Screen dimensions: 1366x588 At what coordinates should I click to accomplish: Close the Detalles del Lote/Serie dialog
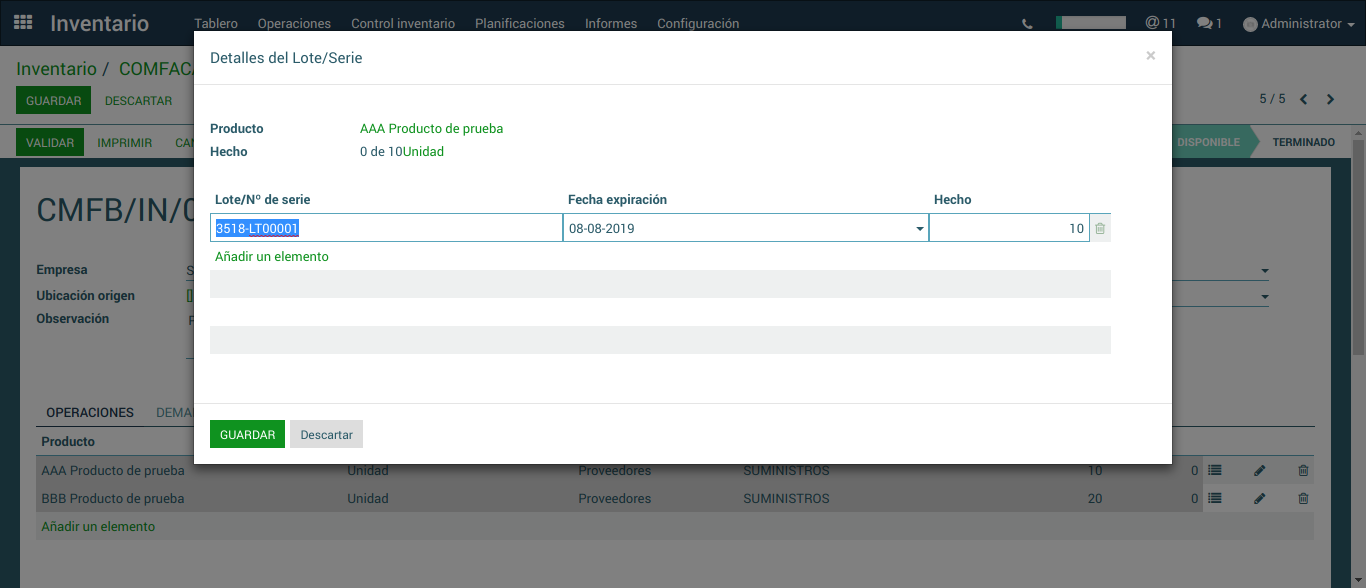click(x=1150, y=56)
